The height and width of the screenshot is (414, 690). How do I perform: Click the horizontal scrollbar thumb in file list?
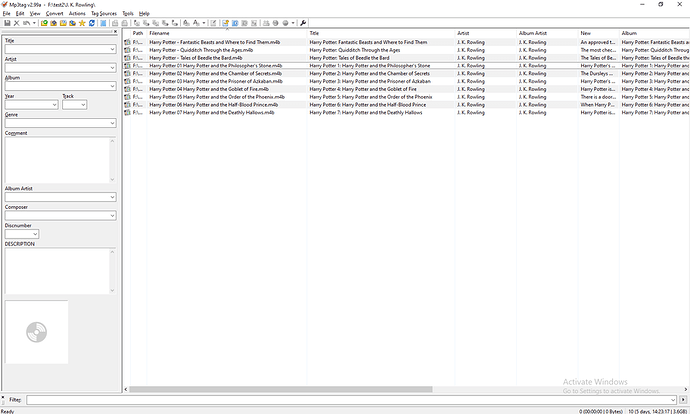[x=281, y=389]
